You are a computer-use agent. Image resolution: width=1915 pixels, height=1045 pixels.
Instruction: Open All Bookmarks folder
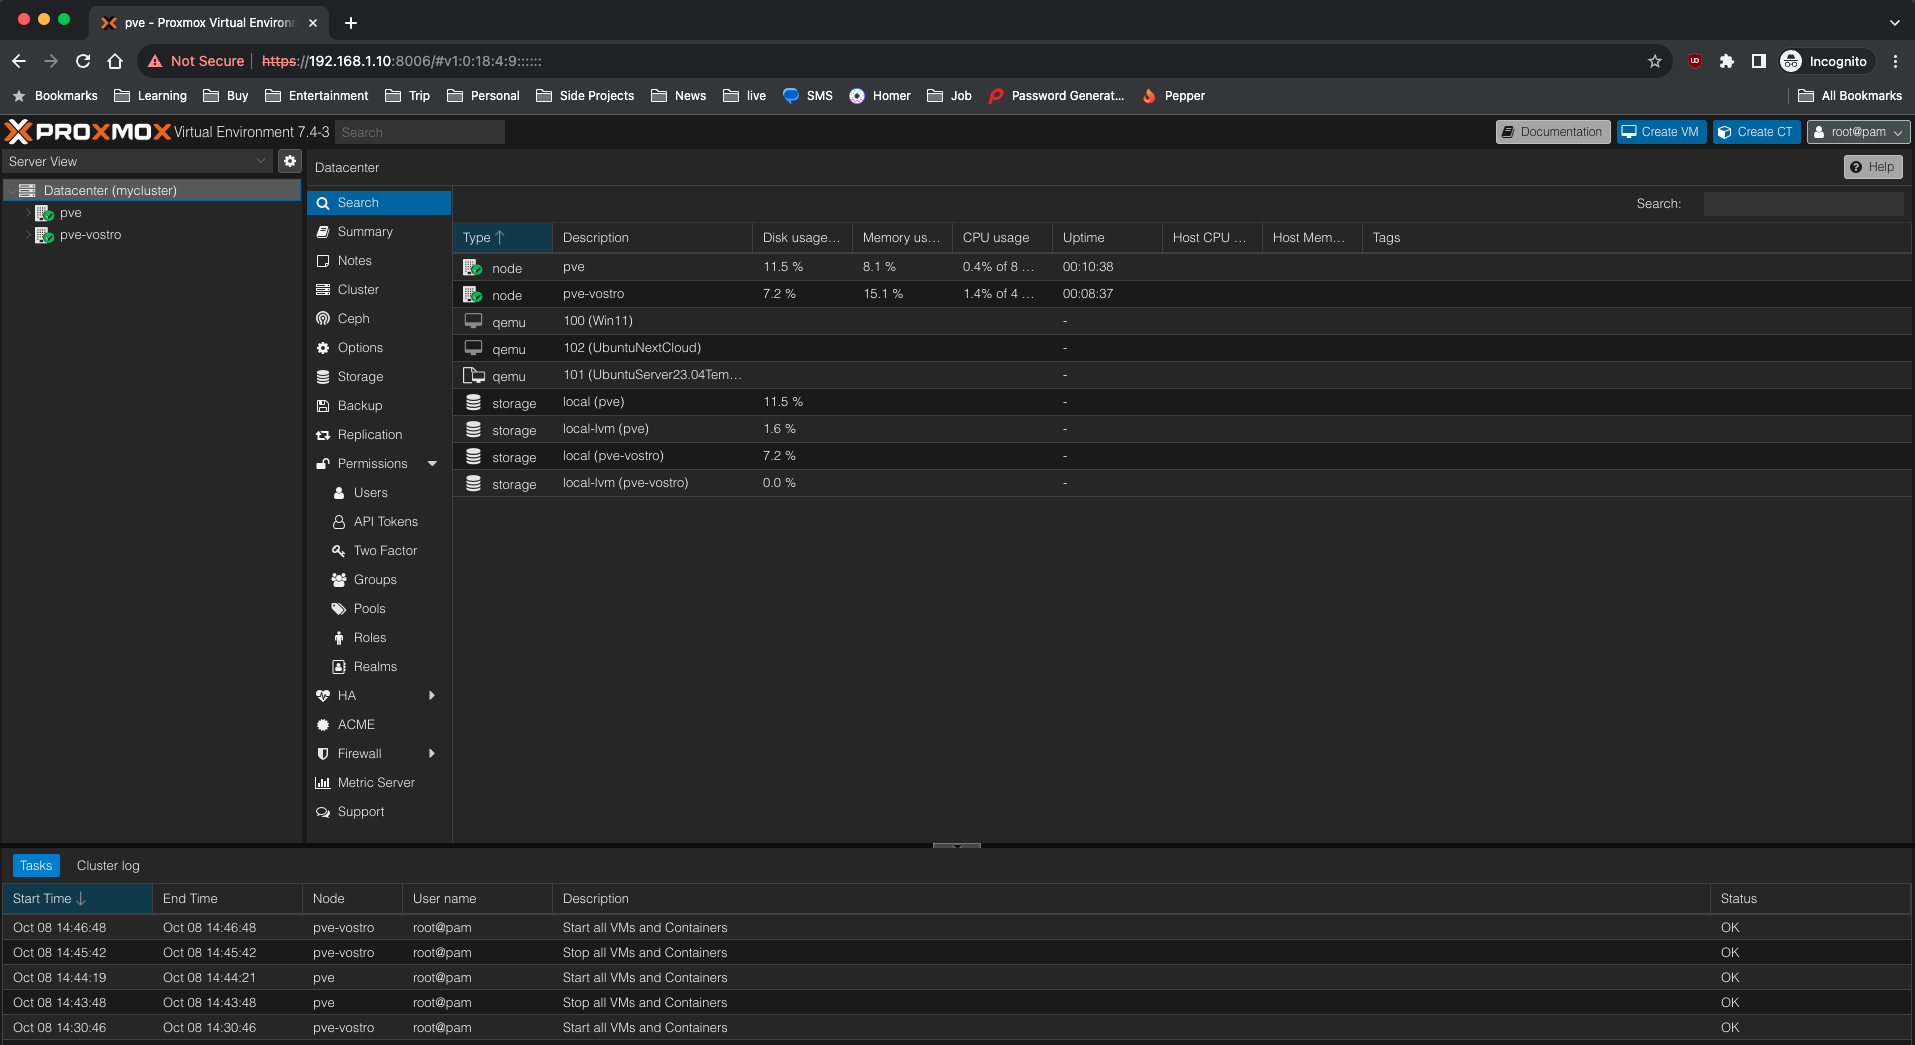1850,95
